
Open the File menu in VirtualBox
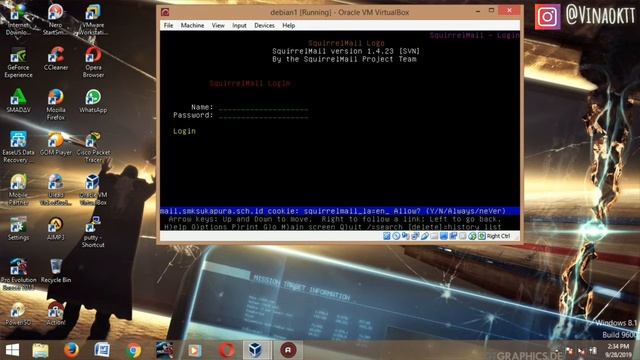pos(168,25)
